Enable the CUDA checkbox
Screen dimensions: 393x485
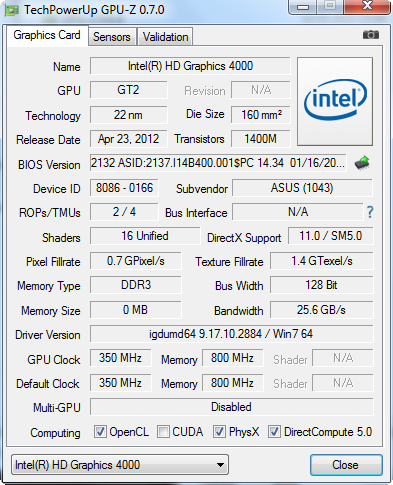coord(163,432)
